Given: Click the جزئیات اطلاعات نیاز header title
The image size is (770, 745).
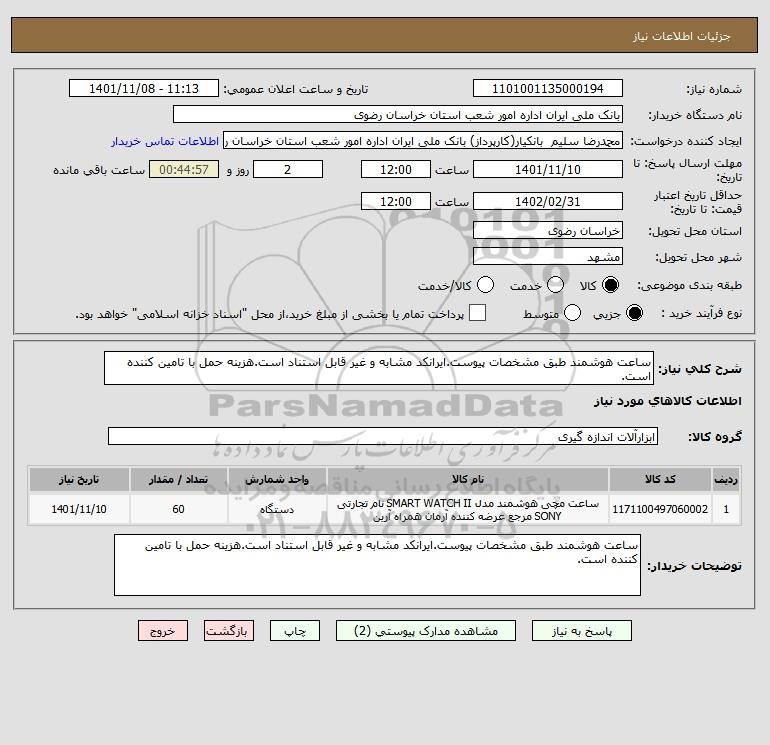Looking at the screenshot, I should coord(682,36).
